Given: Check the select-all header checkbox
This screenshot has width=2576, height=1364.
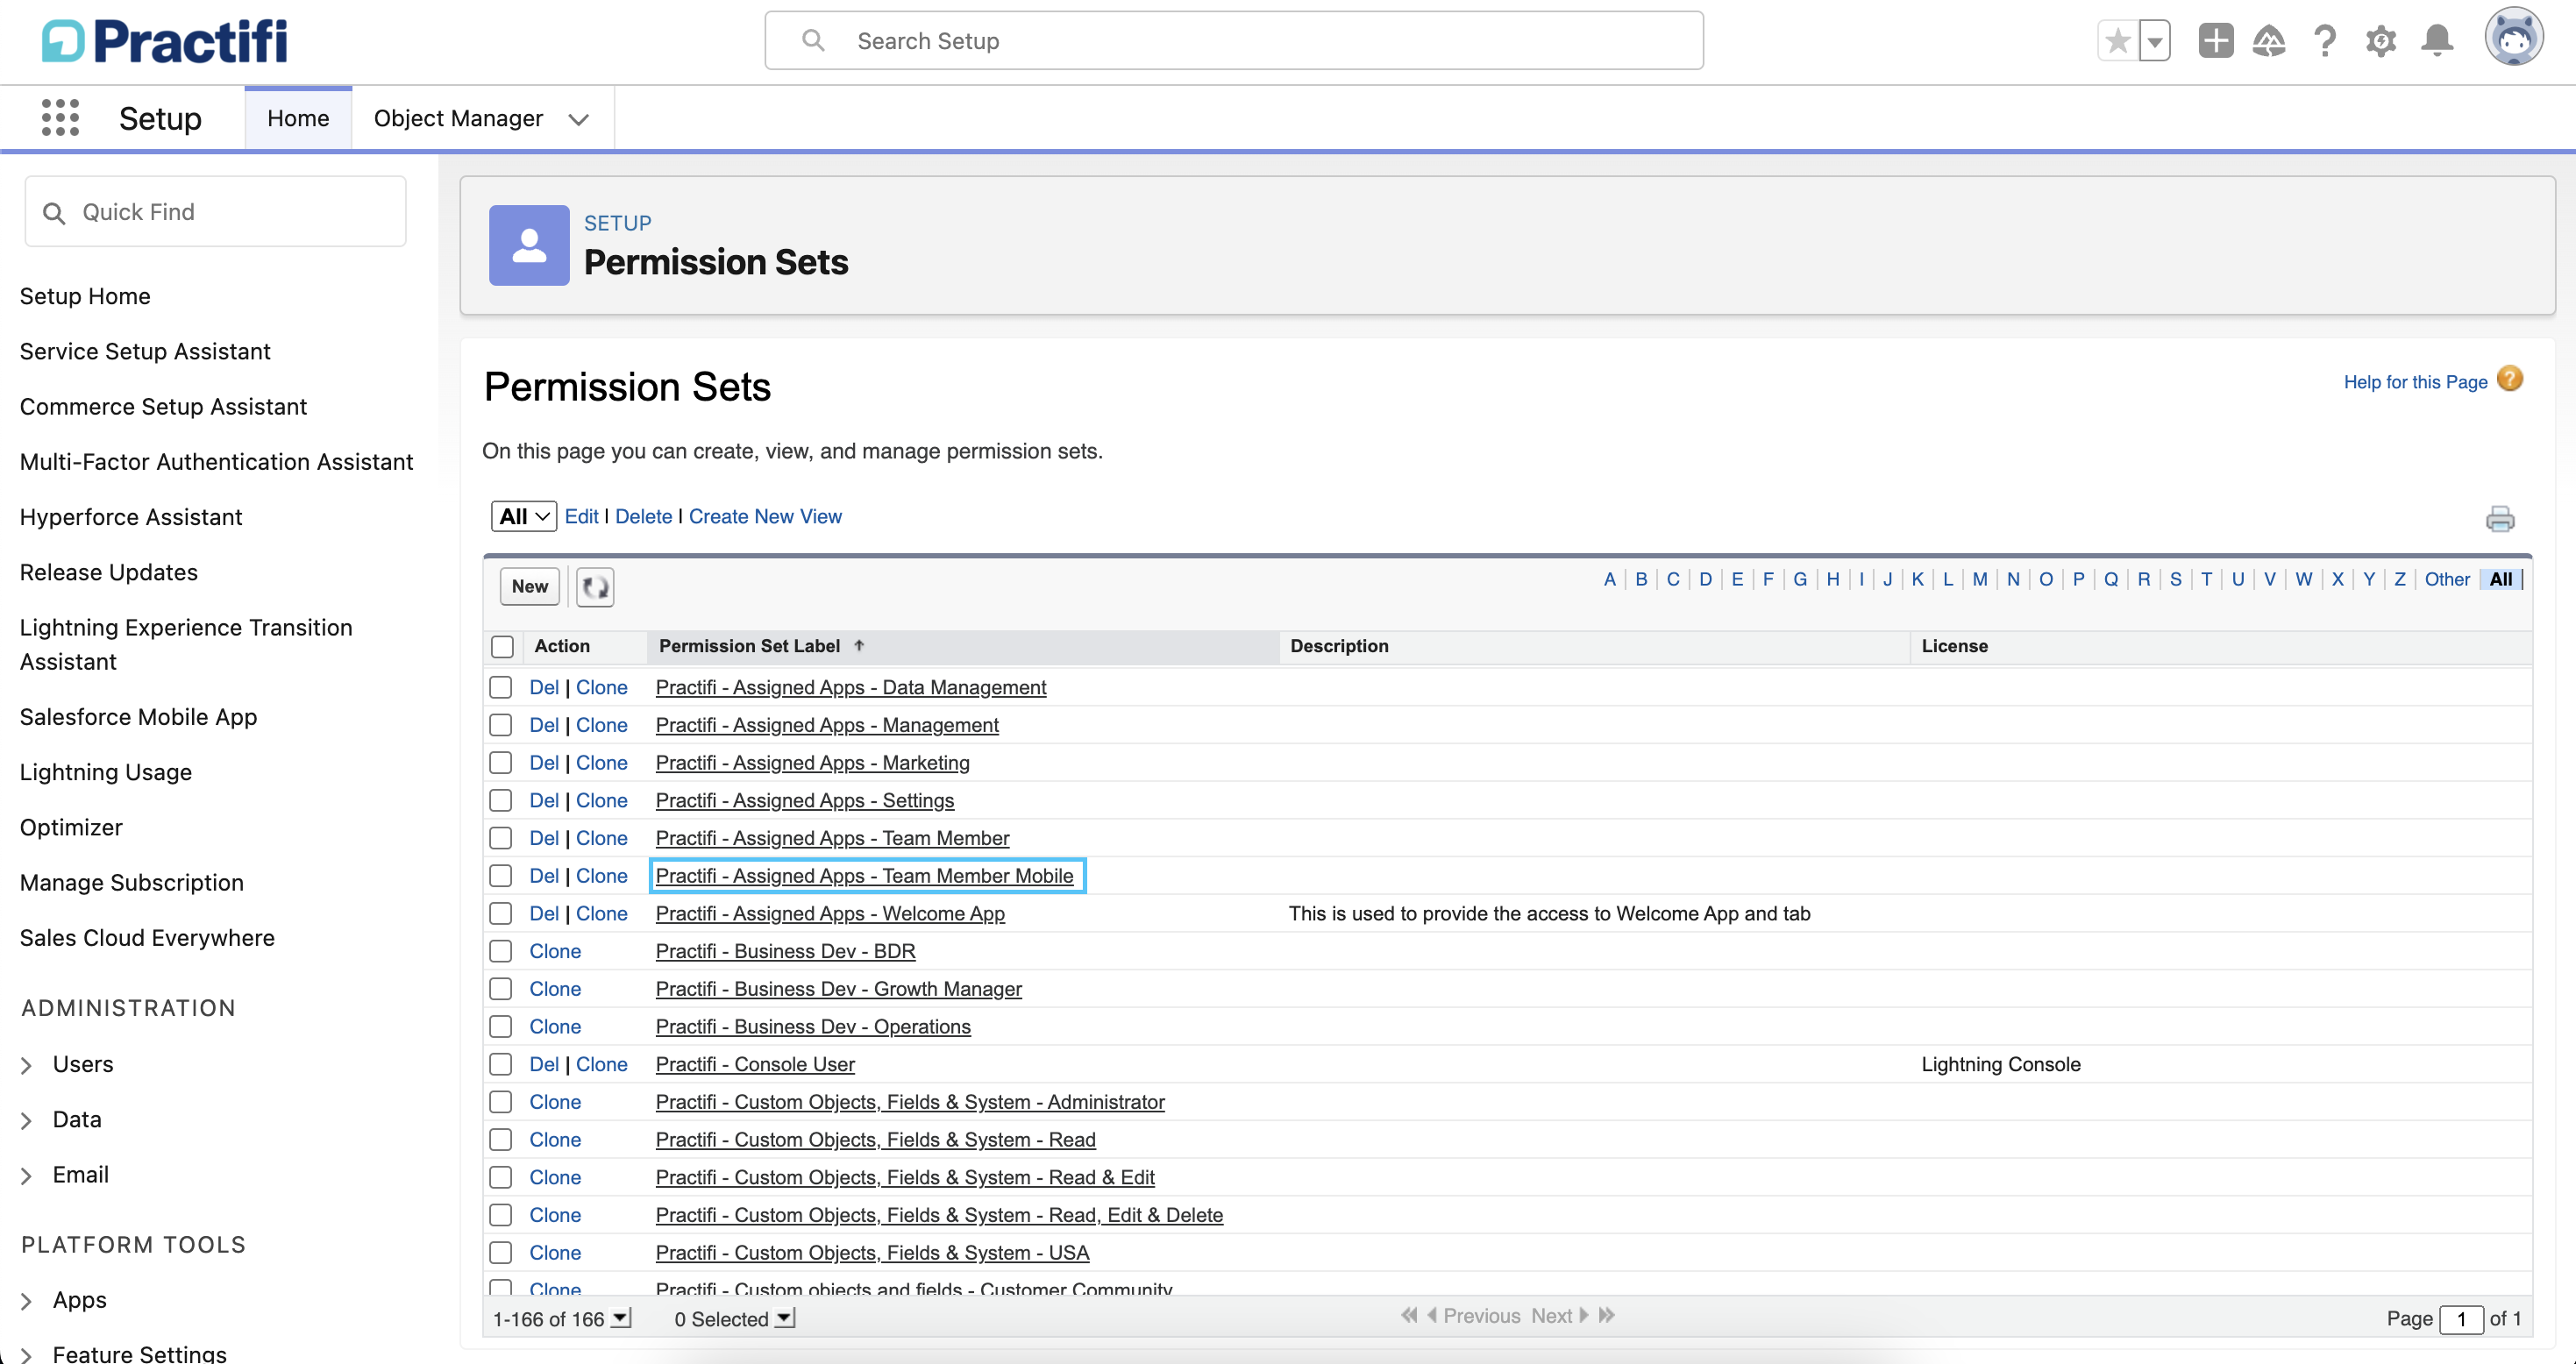Looking at the screenshot, I should click(x=502, y=647).
